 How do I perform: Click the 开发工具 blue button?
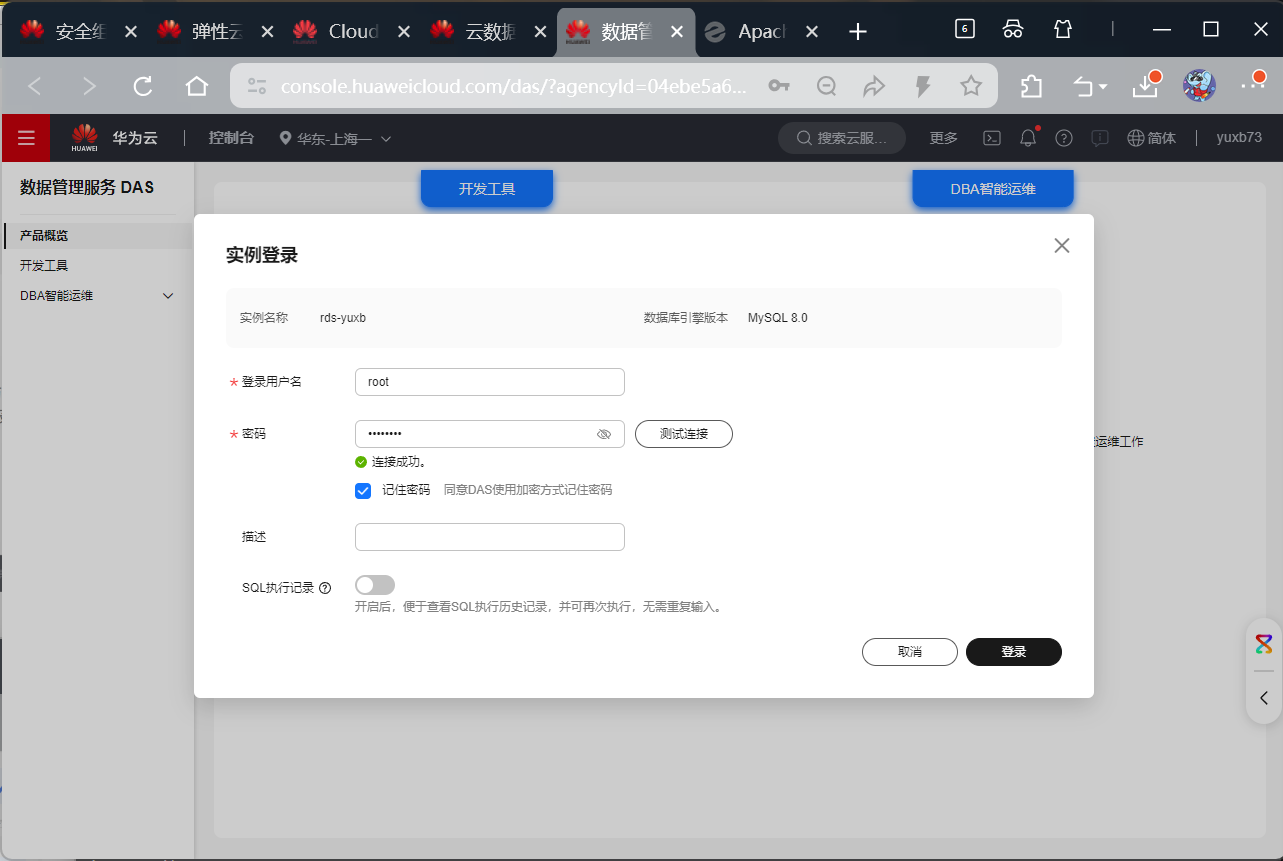[x=487, y=188]
